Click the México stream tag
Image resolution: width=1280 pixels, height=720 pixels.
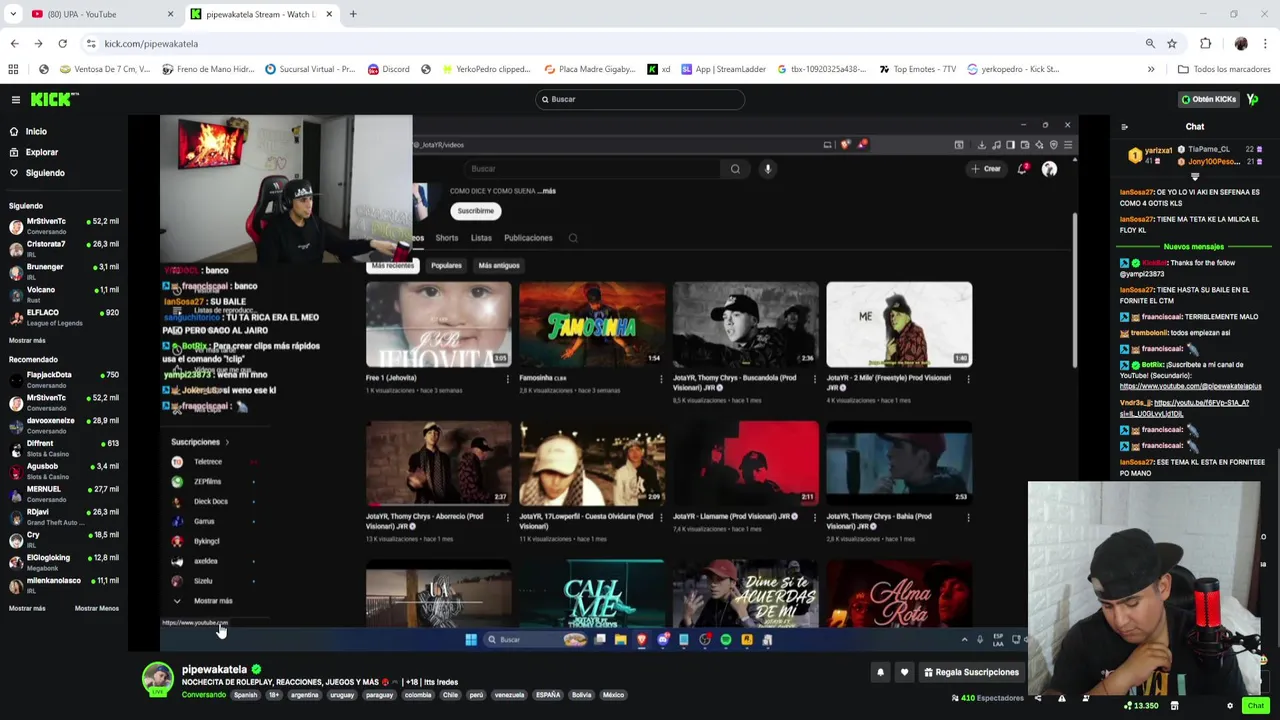coord(613,695)
